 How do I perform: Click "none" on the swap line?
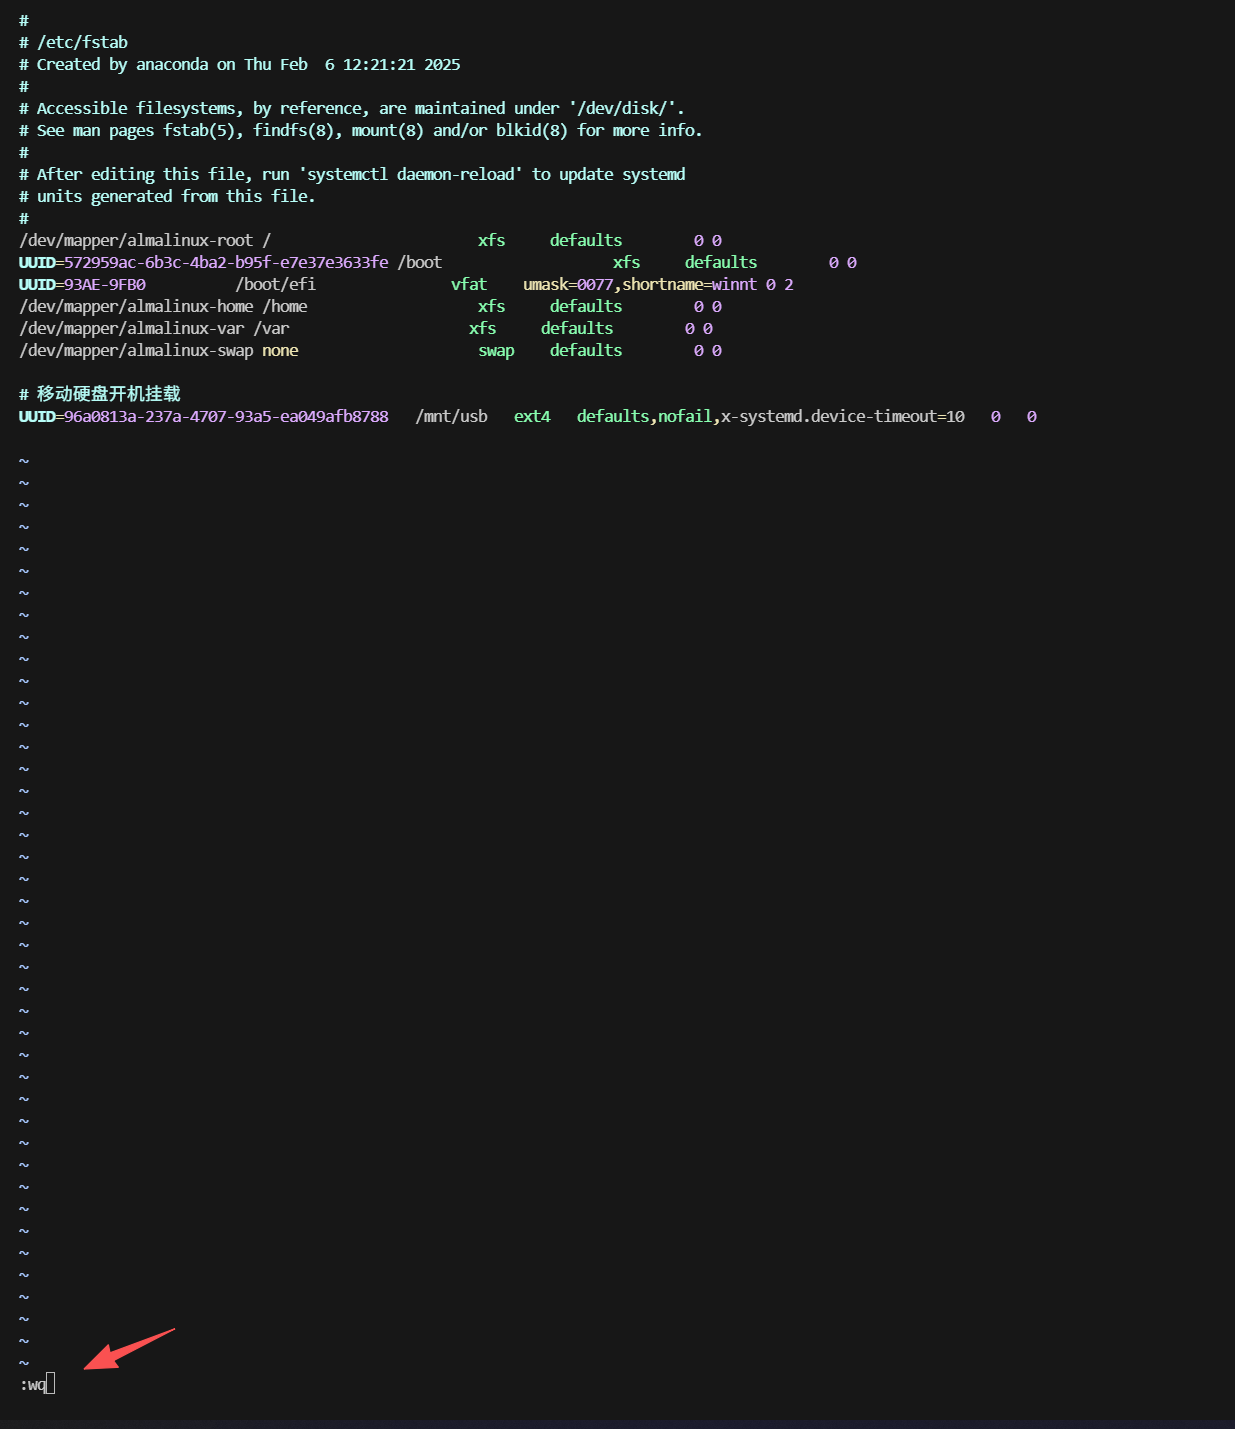pos(280,350)
